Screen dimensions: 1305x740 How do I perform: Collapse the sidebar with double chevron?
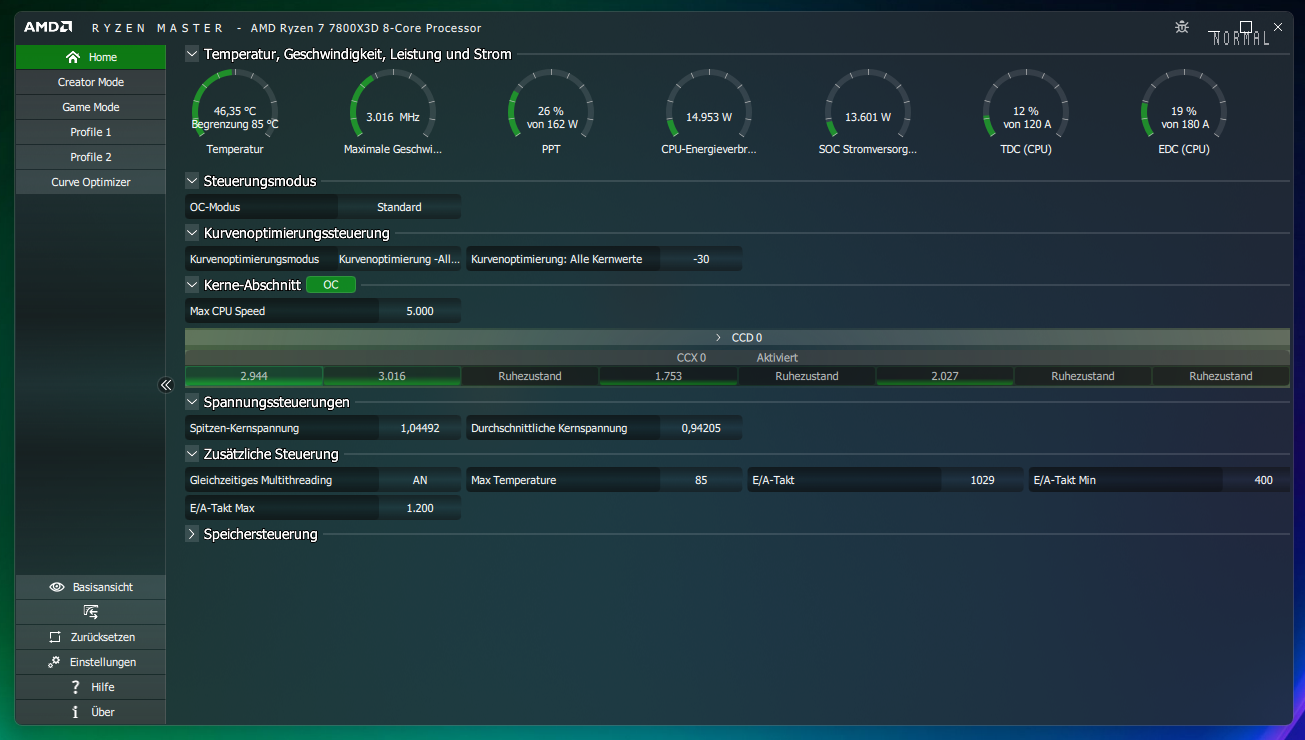166,384
